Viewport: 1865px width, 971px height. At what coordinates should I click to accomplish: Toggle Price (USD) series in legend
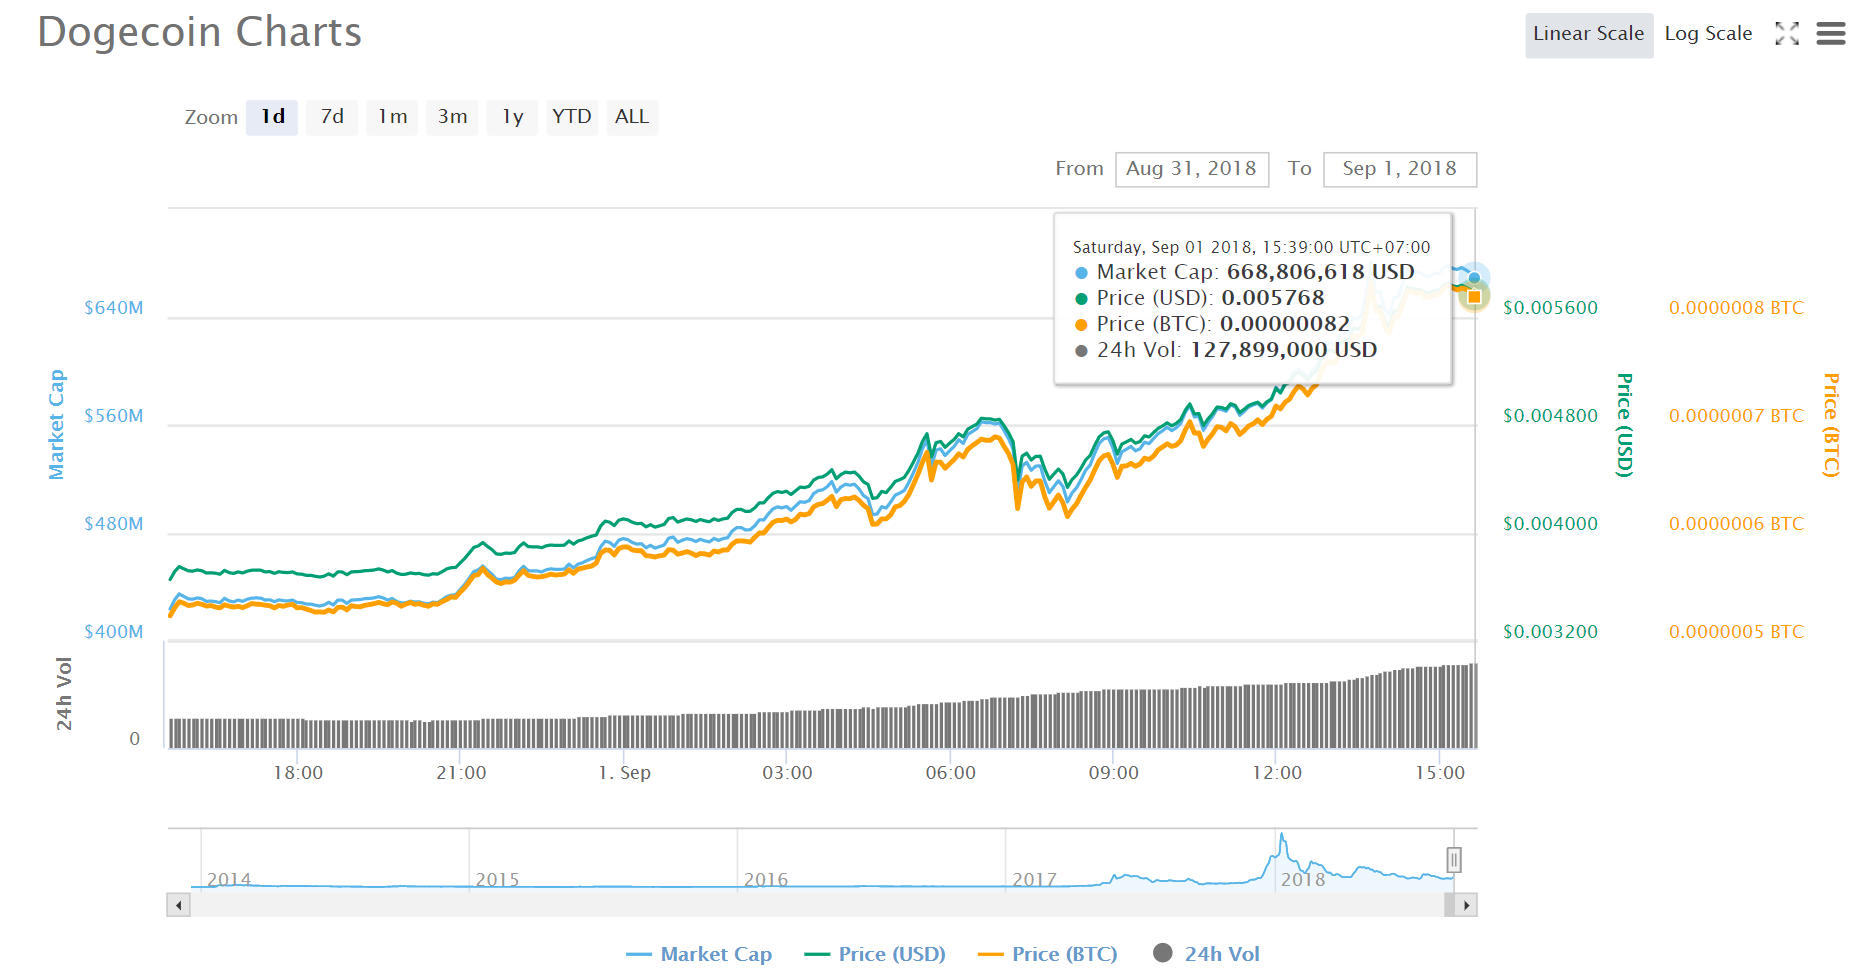coord(875,954)
